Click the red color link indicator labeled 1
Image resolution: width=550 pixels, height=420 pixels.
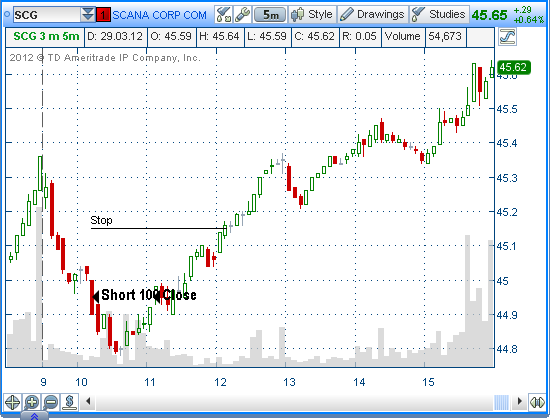(x=103, y=15)
